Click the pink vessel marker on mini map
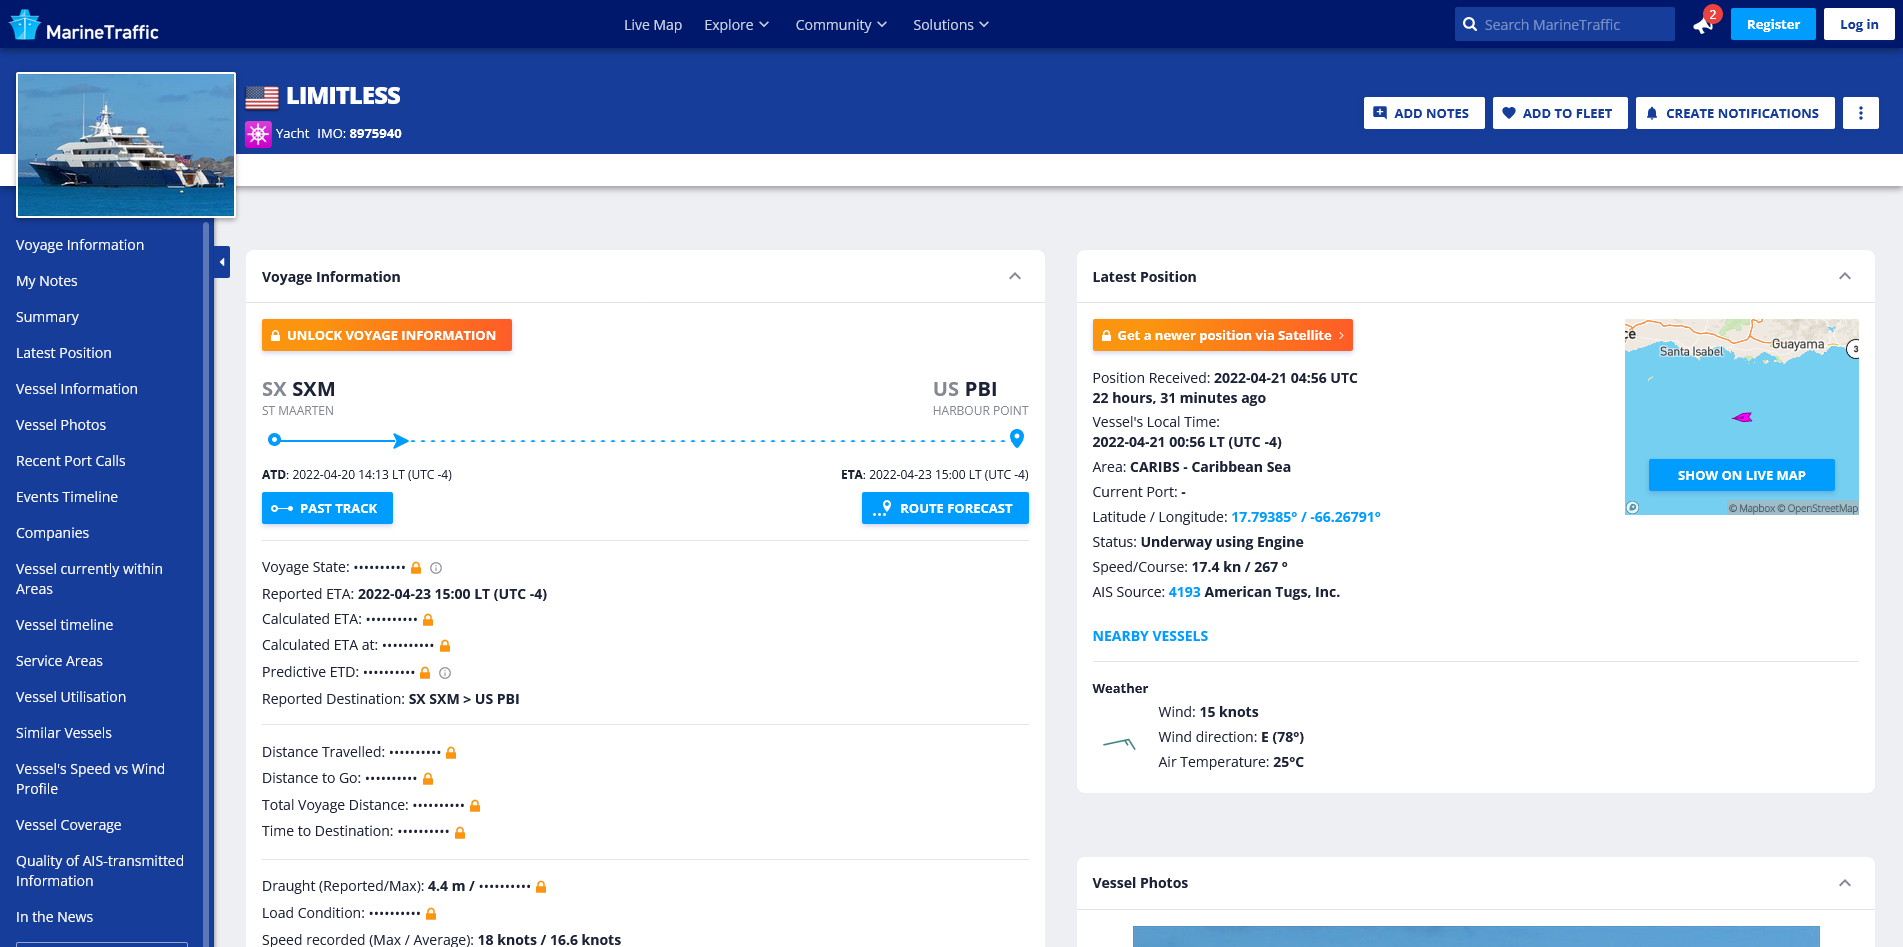 pos(1742,417)
